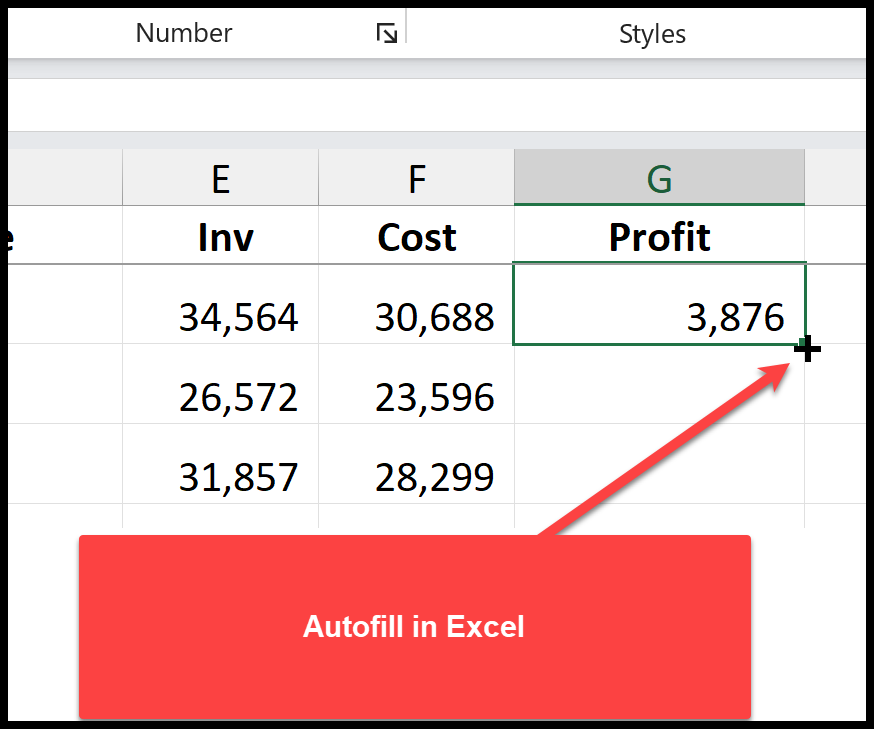The width and height of the screenshot is (874, 729).
Task: Click the Cost header cell
Action: [415, 237]
